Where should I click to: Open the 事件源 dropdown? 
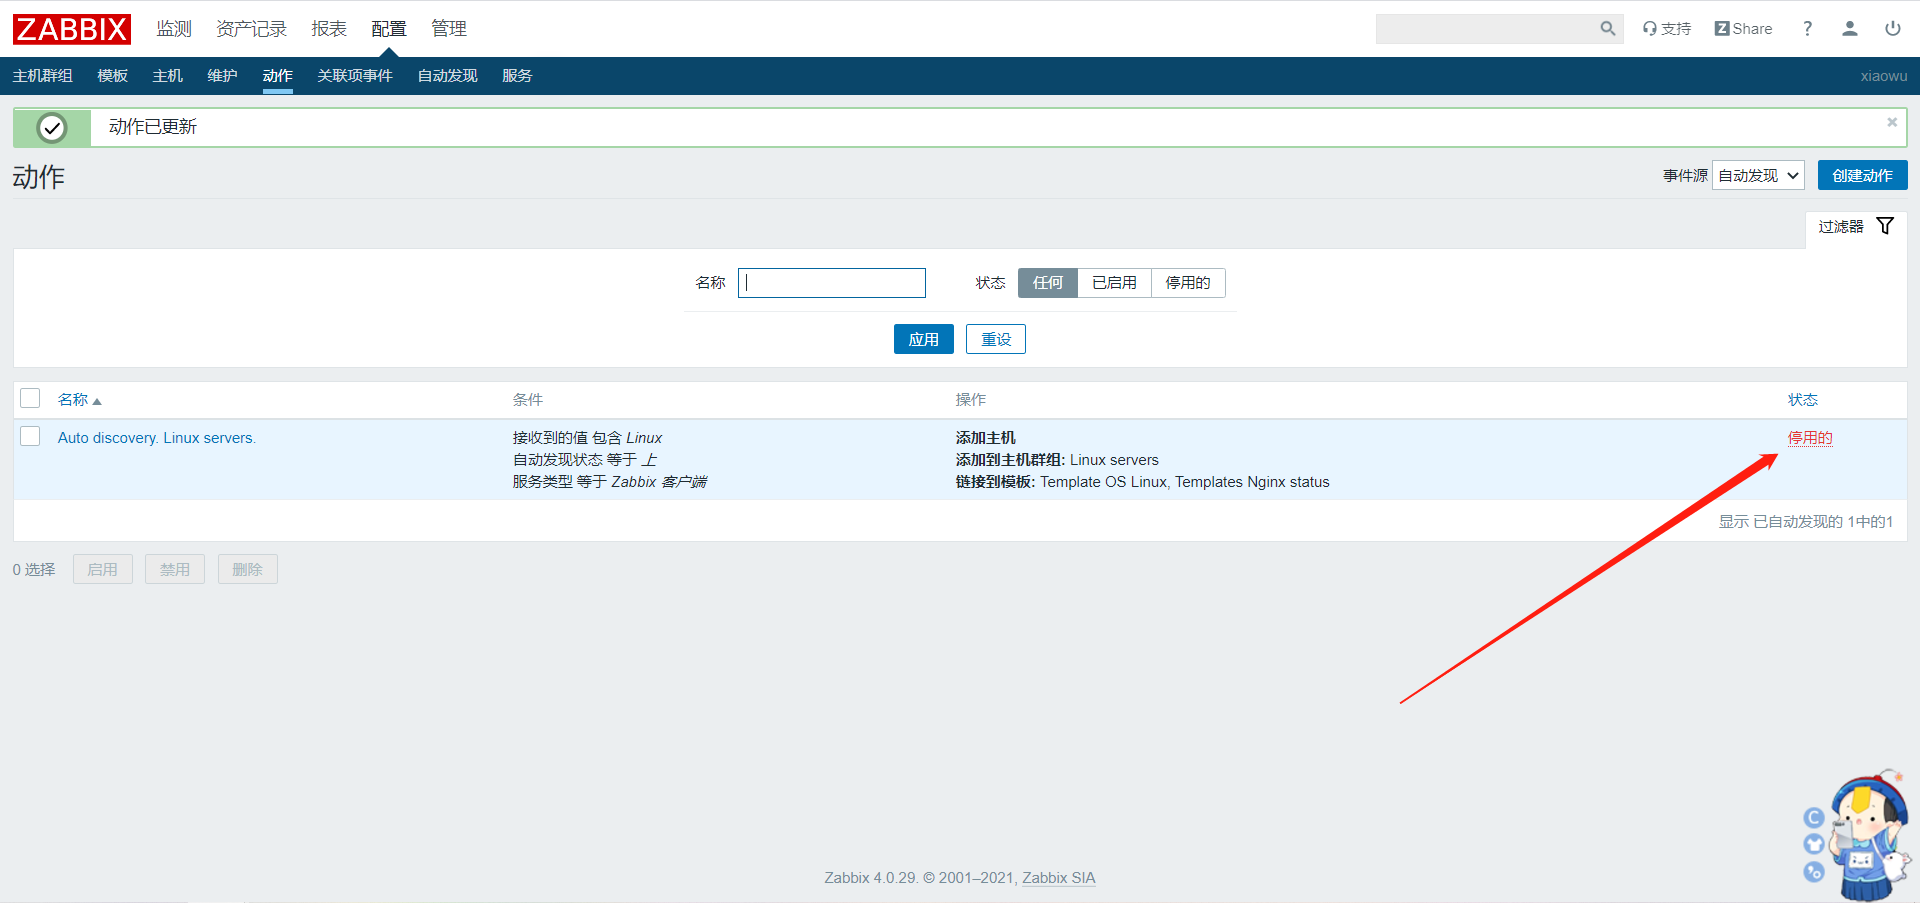pyautogui.click(x=1757, y=176)
